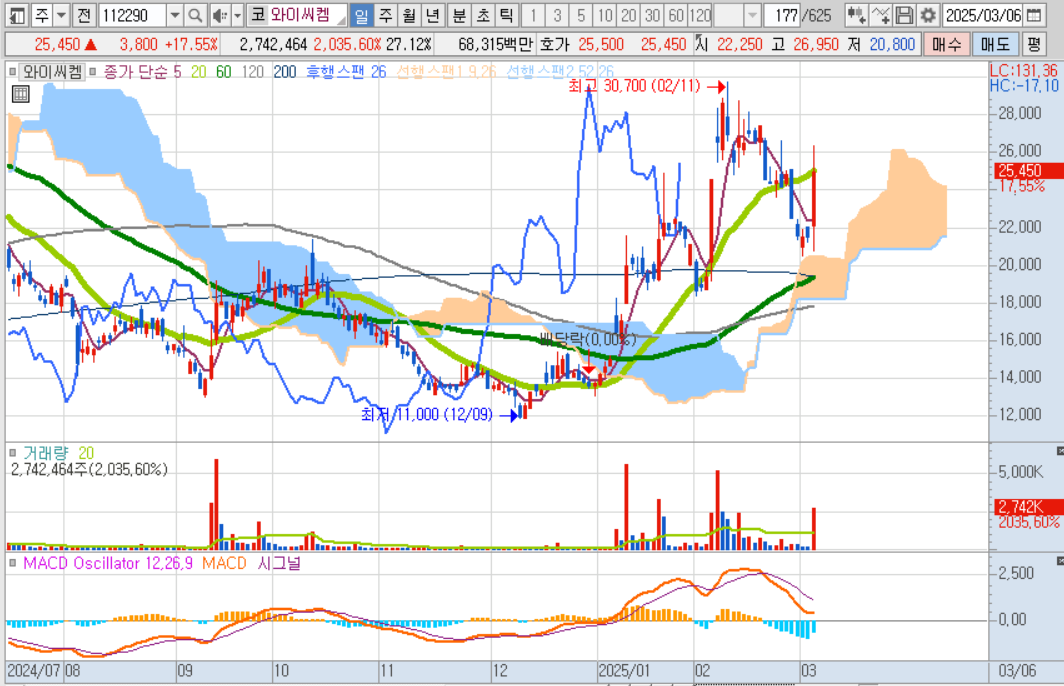Click the 와이씨켐 chart legend label

[53, 72]
